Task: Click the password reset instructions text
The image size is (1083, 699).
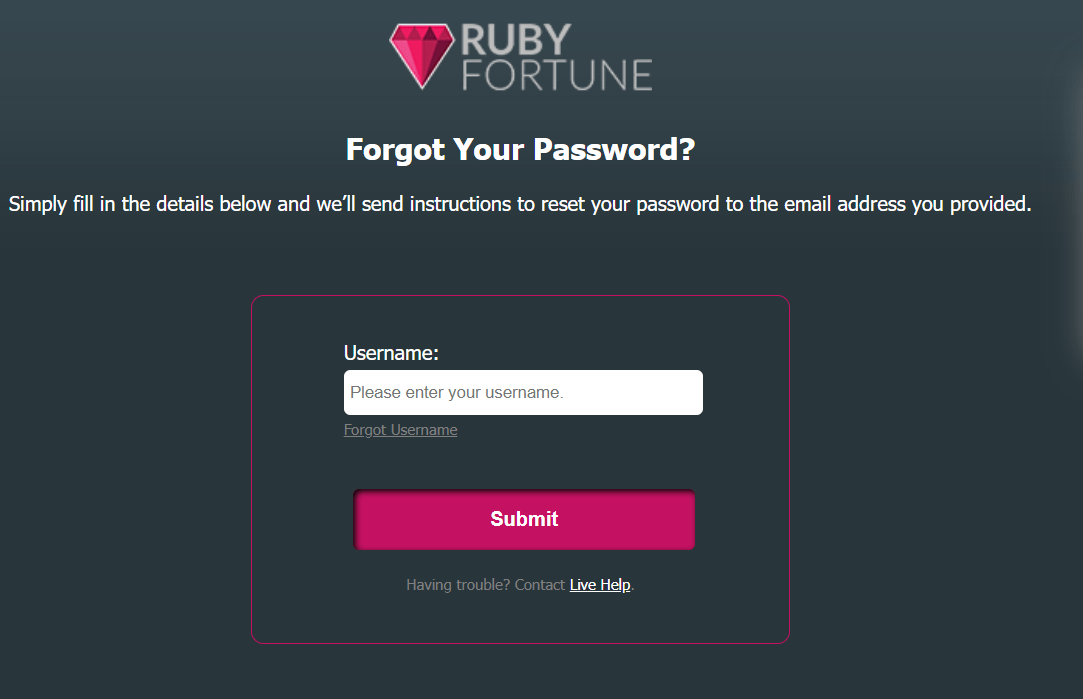Action: (x=520, y=203)
